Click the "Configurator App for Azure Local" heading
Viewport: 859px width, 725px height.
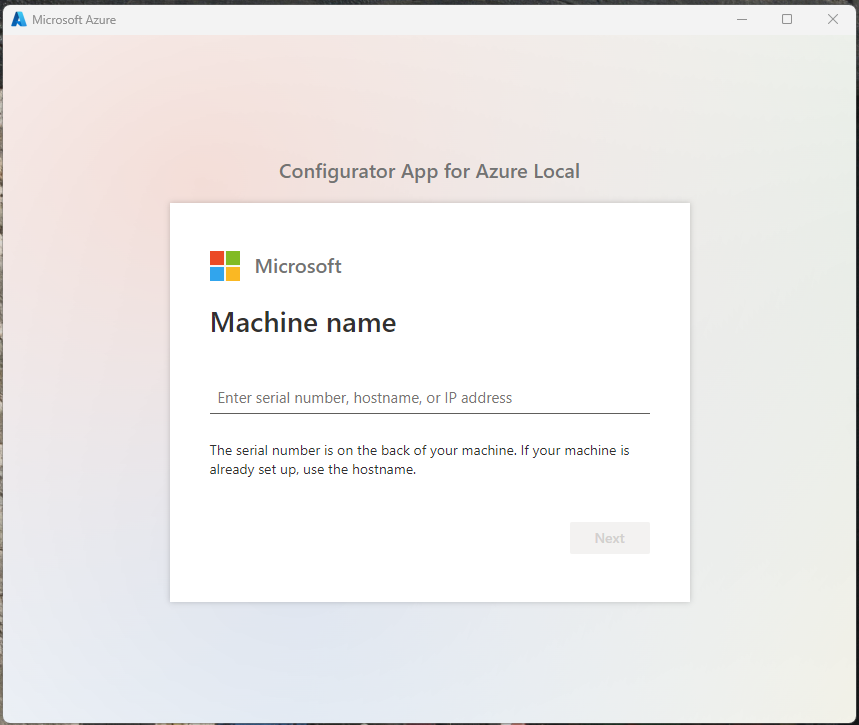point(429,171)
